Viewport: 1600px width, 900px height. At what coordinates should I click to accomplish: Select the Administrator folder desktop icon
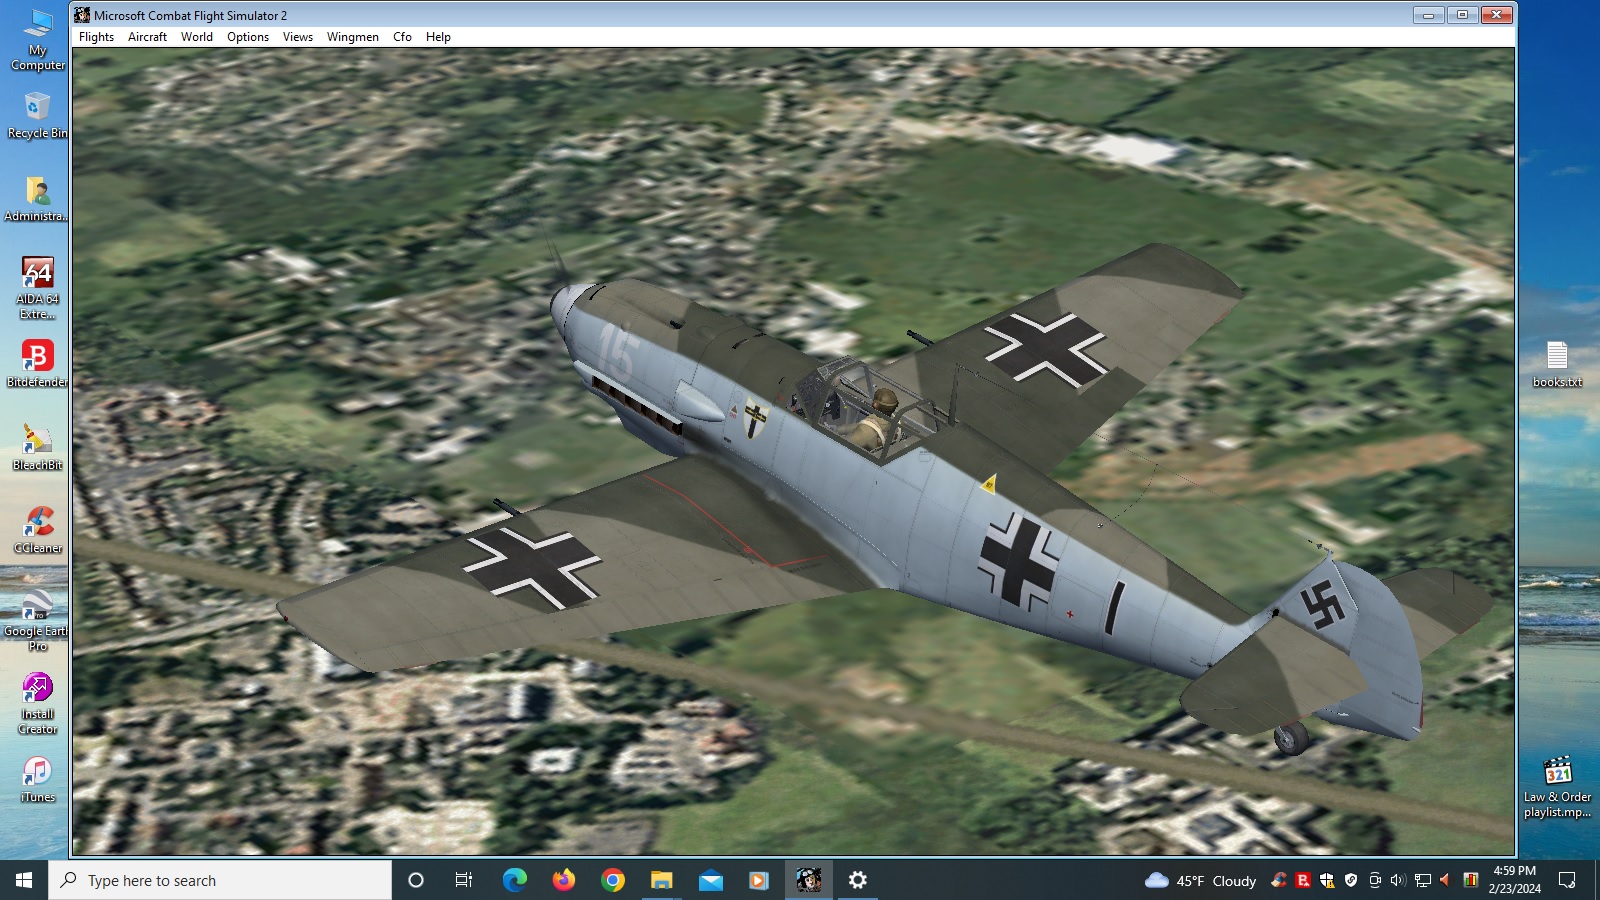click(37, 198)
